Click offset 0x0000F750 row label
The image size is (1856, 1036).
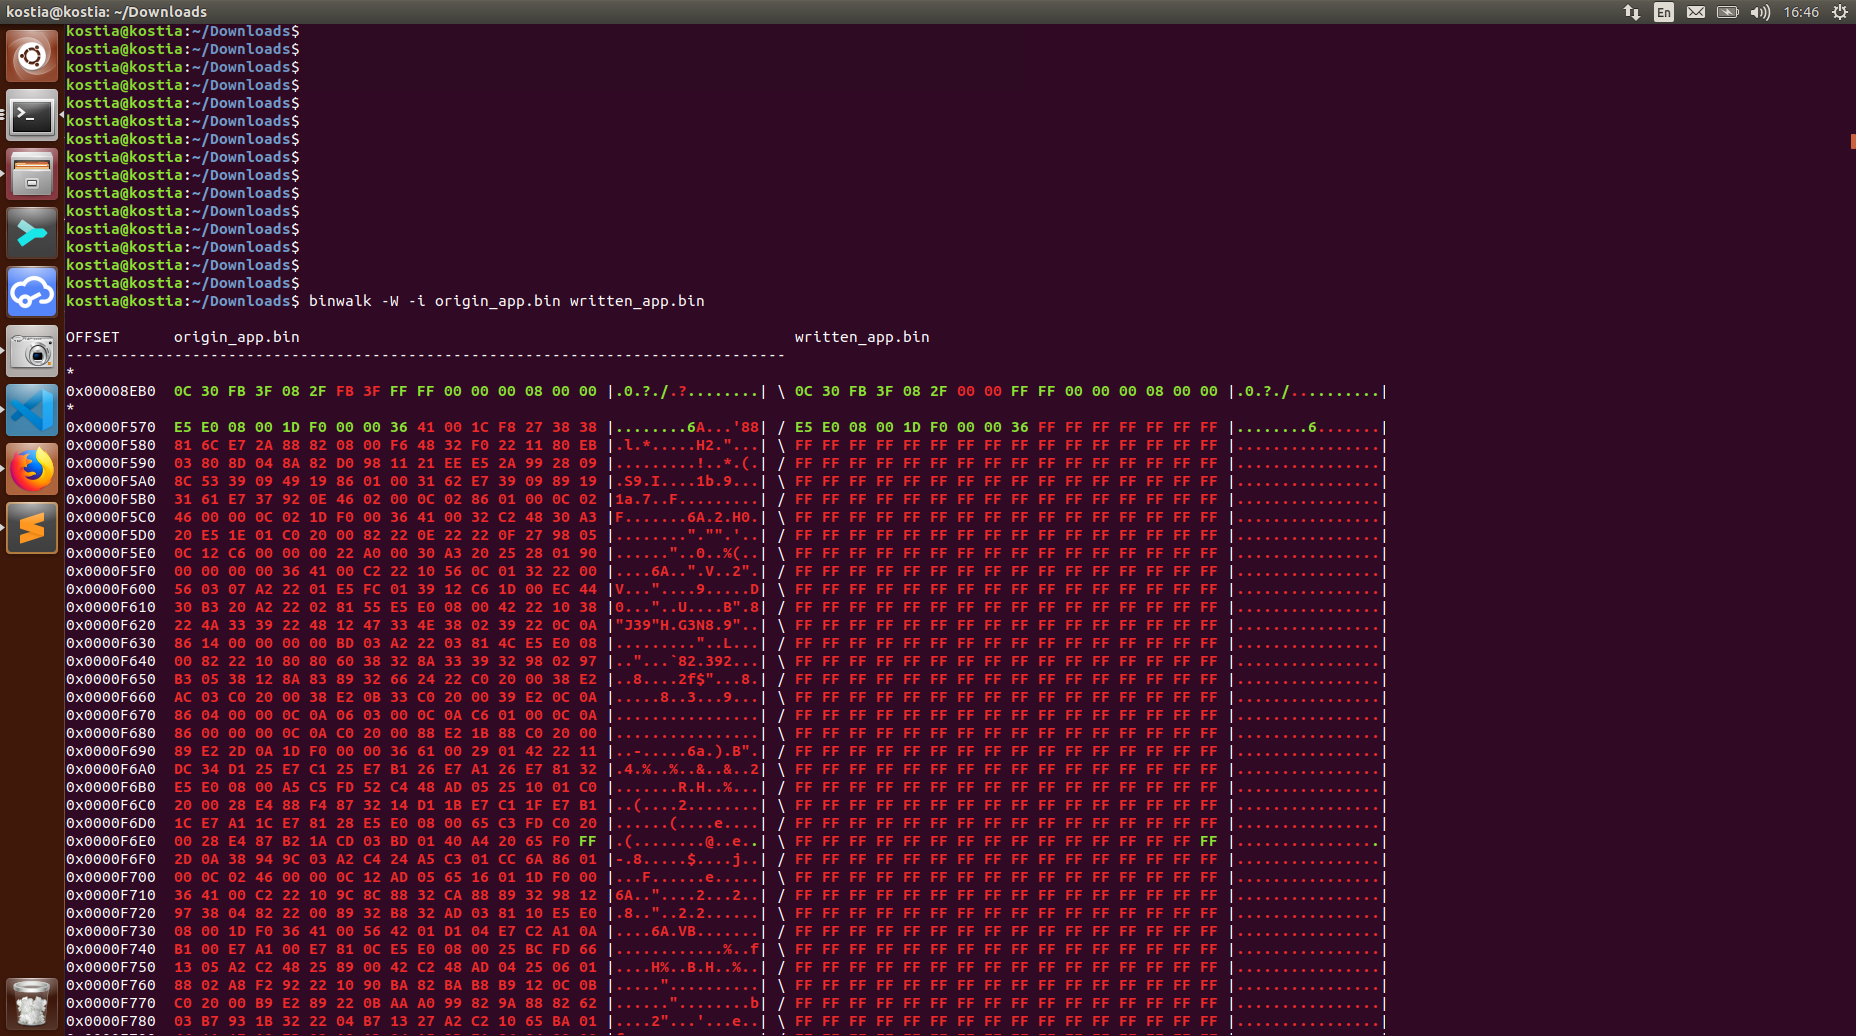coord(111,967)
